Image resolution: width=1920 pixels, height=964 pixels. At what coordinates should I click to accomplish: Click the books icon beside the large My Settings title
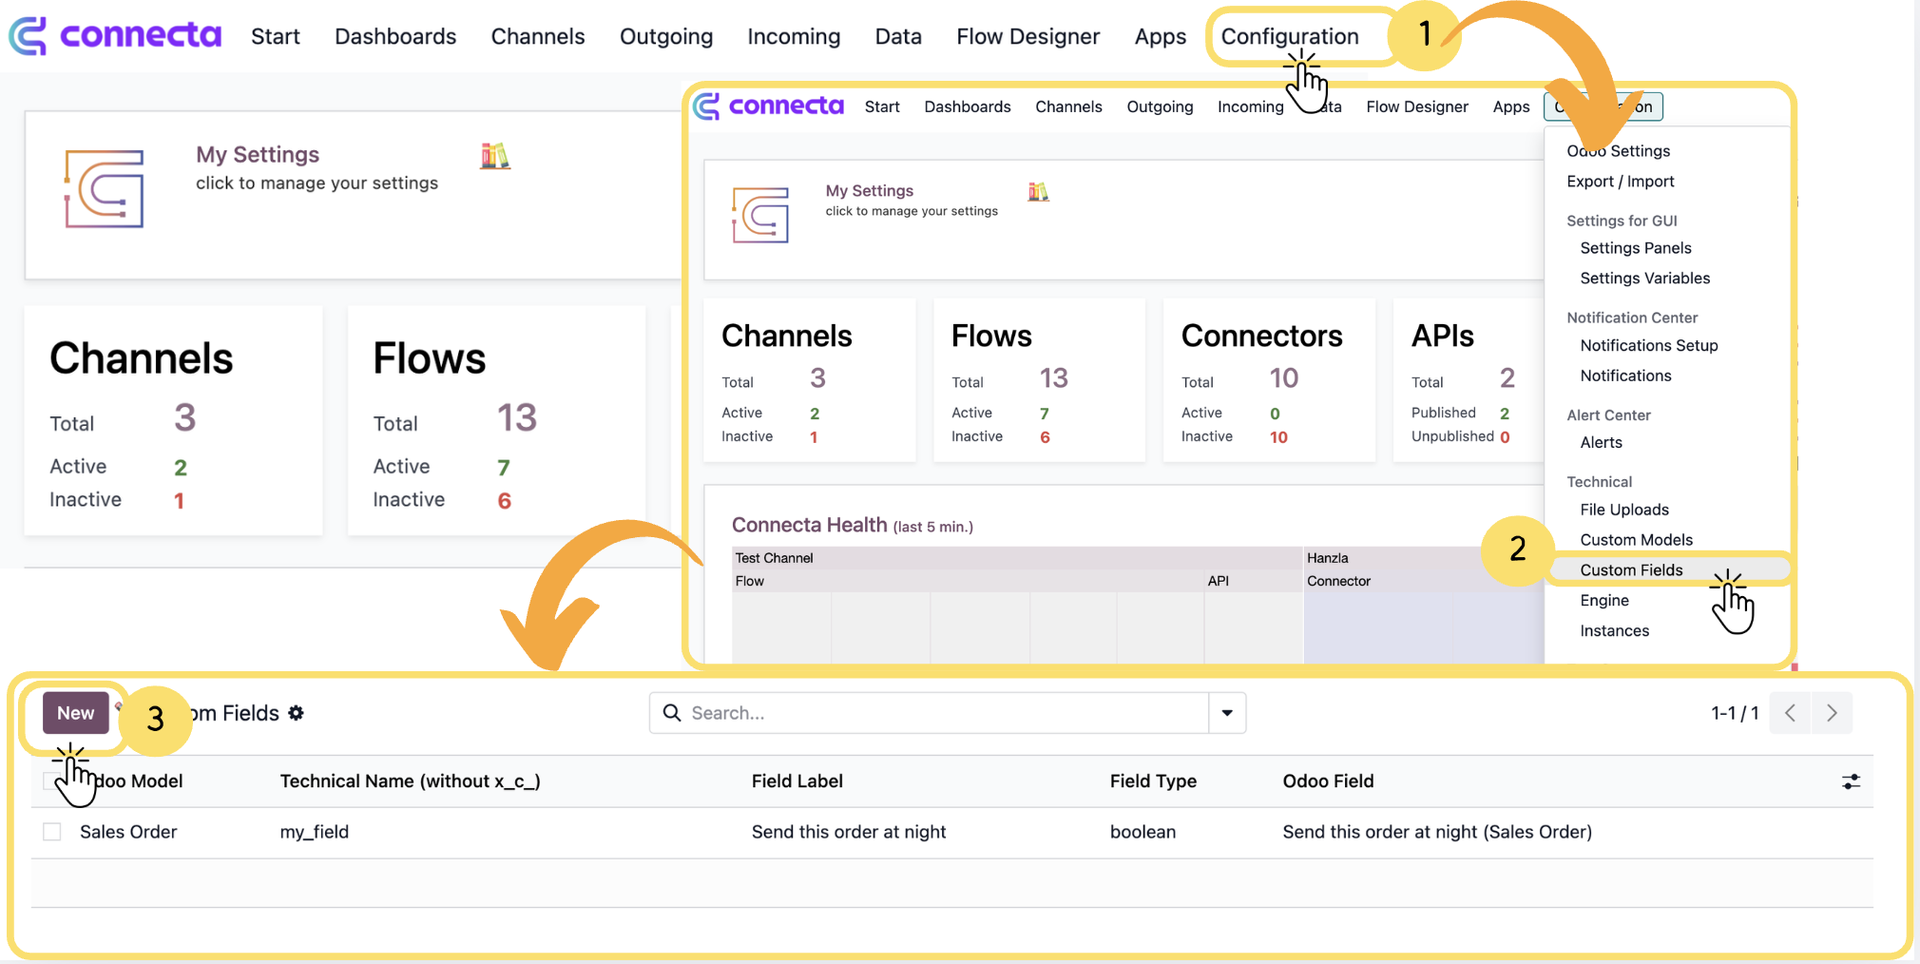[495, 156]
